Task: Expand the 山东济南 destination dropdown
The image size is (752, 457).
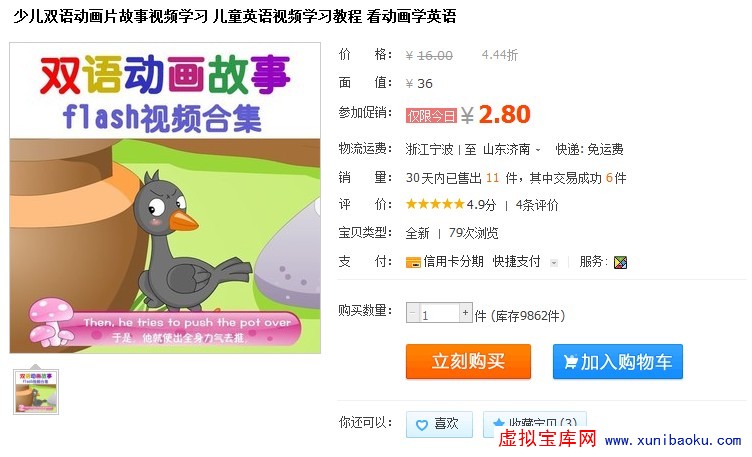Action: pyautogui.click(x=538, y=150)
